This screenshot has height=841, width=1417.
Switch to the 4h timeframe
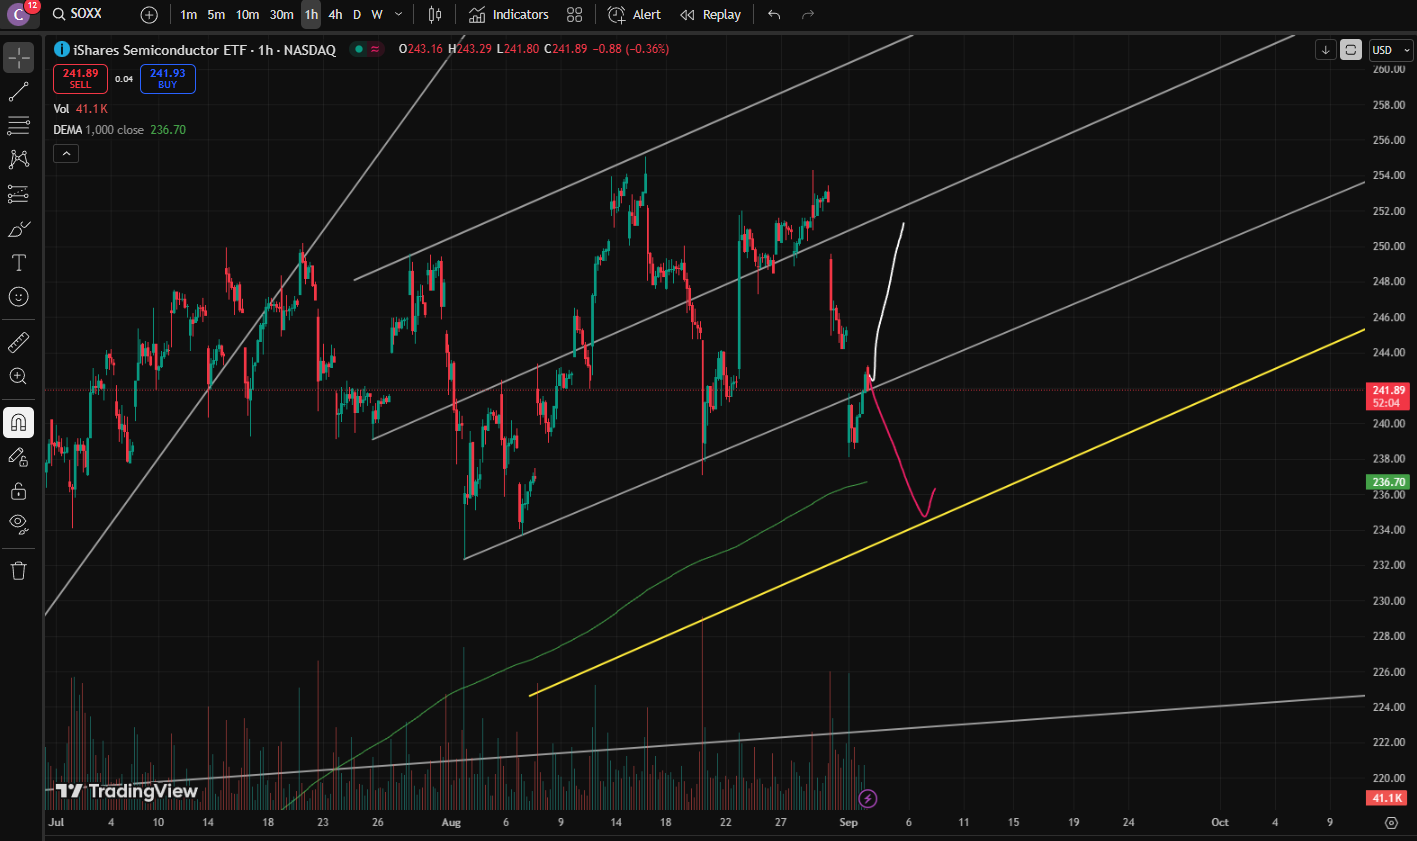(x=335, y=15)
